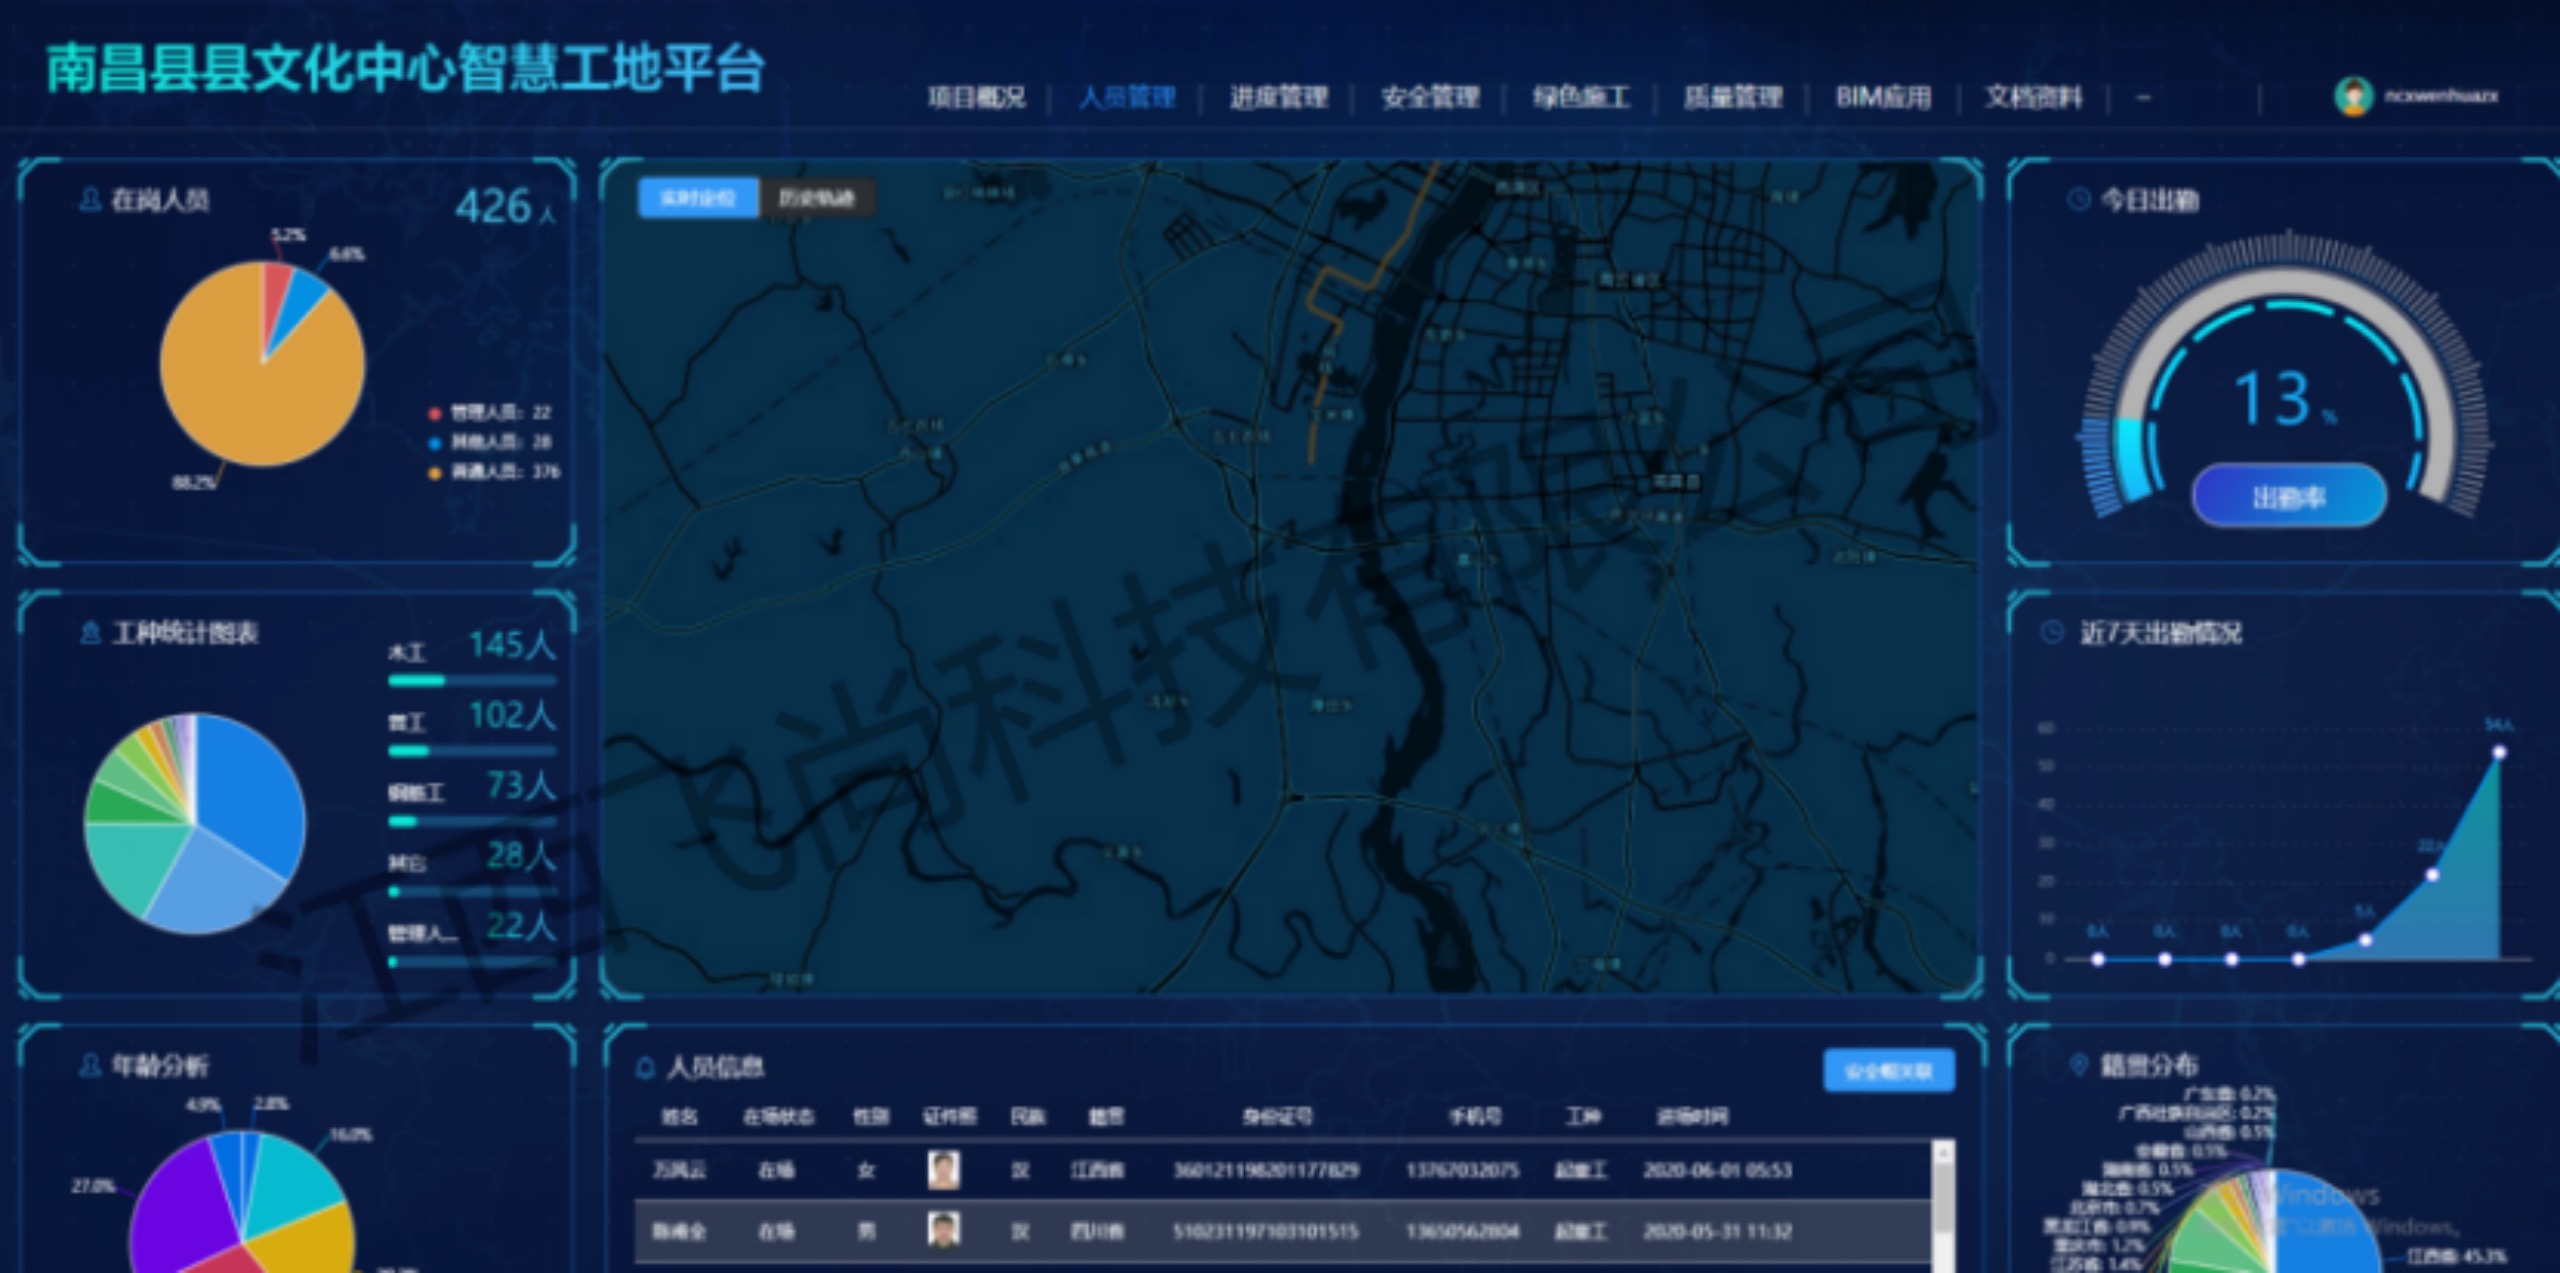Switch to the 历史轨迹 map tab
2560x1273 pixels.
click(817, 198)
